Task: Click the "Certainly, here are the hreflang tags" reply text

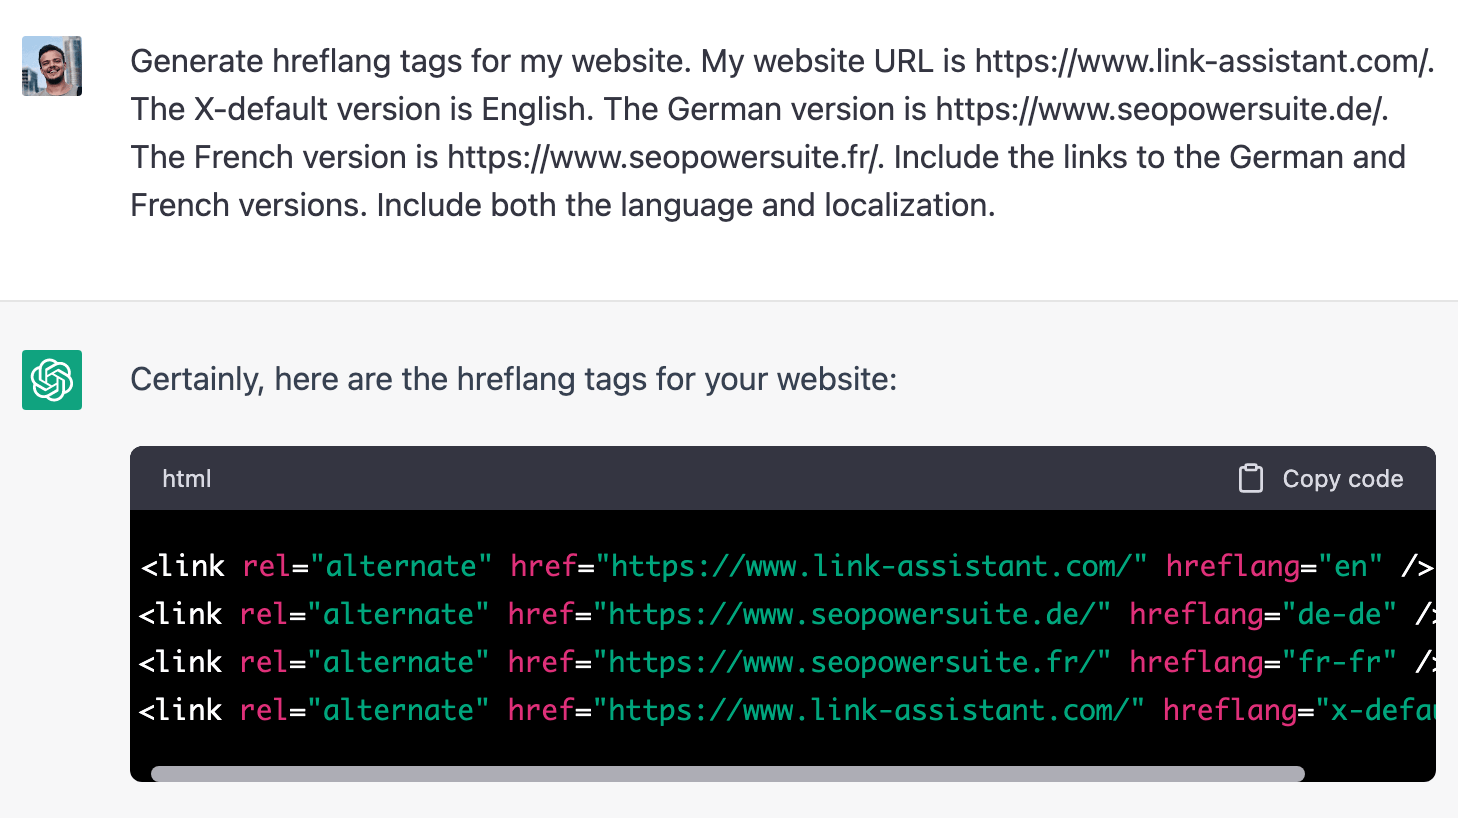Action: pos(513,379)
